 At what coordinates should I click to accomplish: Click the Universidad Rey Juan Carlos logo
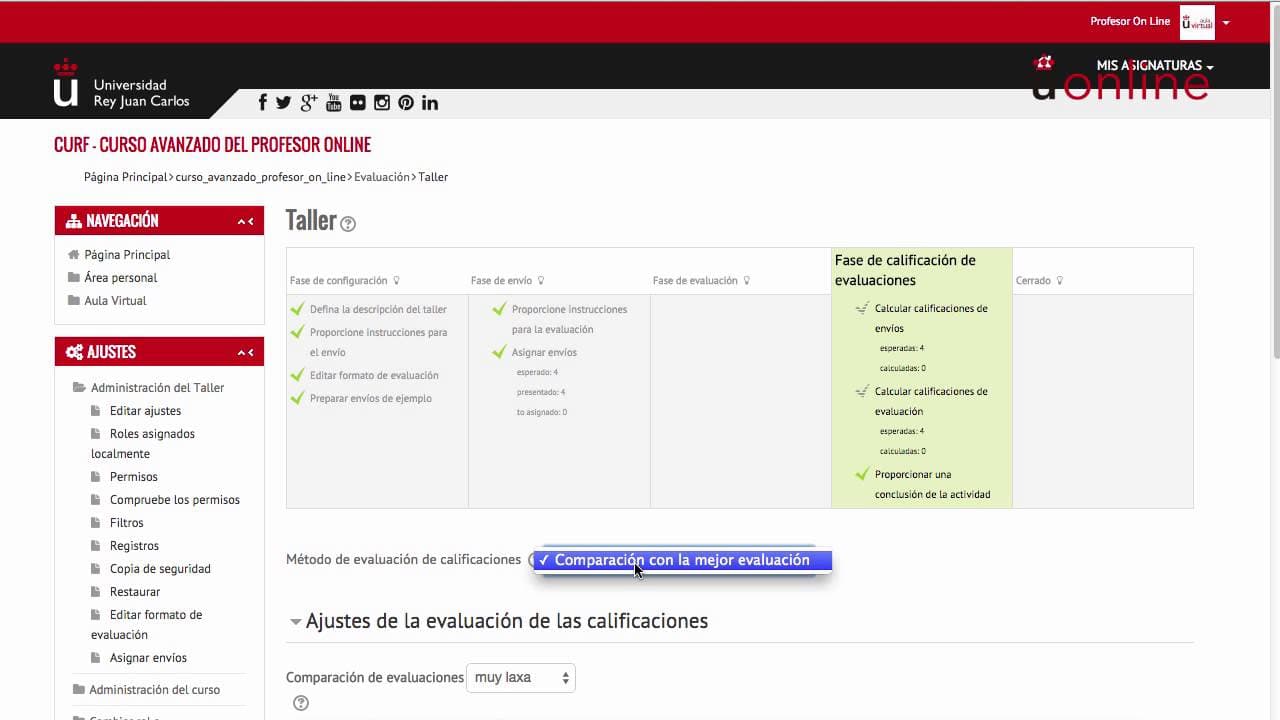click(121, 84)
